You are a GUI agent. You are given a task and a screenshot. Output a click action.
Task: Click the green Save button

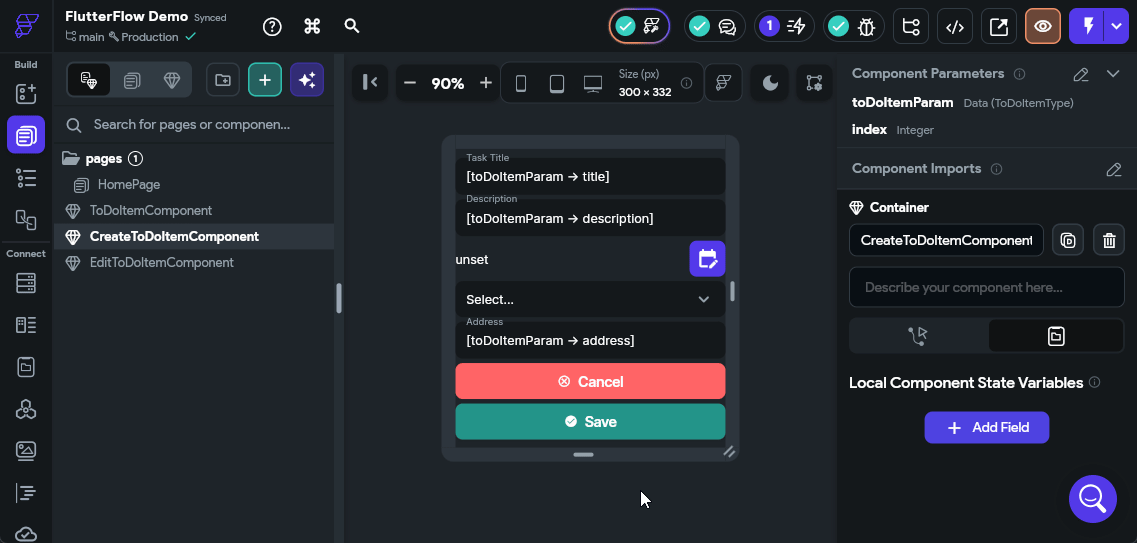click(590, 421)
